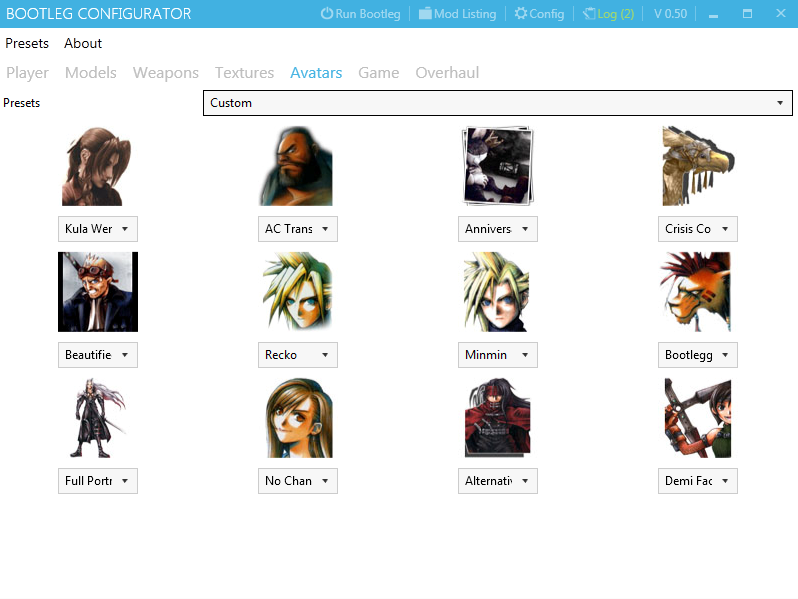Click the Aerith avatar portrait

pyautogui.click(x=97, y=166)
